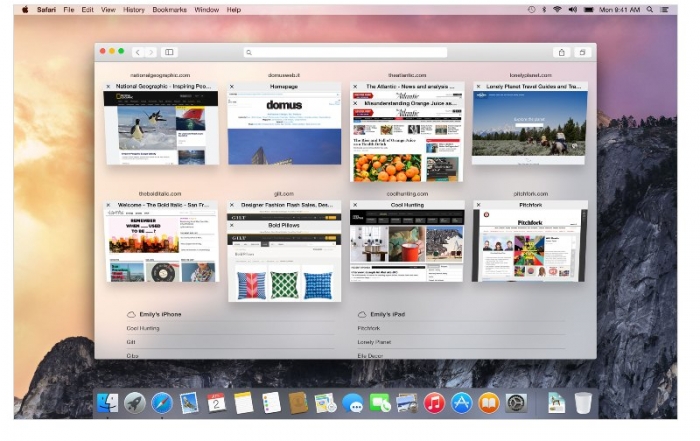
Task: Open the View menu
Action: 108,9
